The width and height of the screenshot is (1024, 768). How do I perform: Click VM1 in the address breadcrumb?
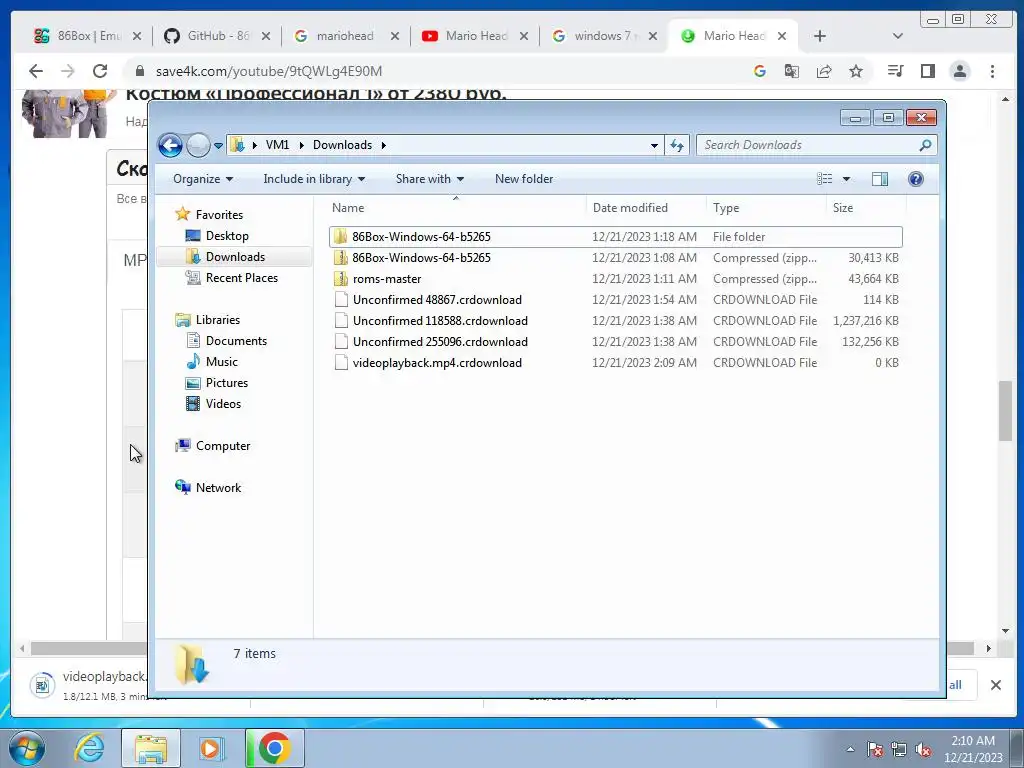click(x=277, y=145)
